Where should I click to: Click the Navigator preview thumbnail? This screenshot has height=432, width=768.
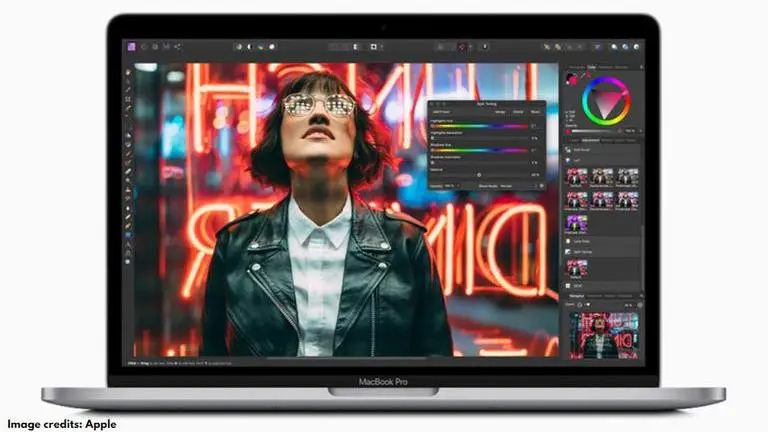[x=604, y=336]
